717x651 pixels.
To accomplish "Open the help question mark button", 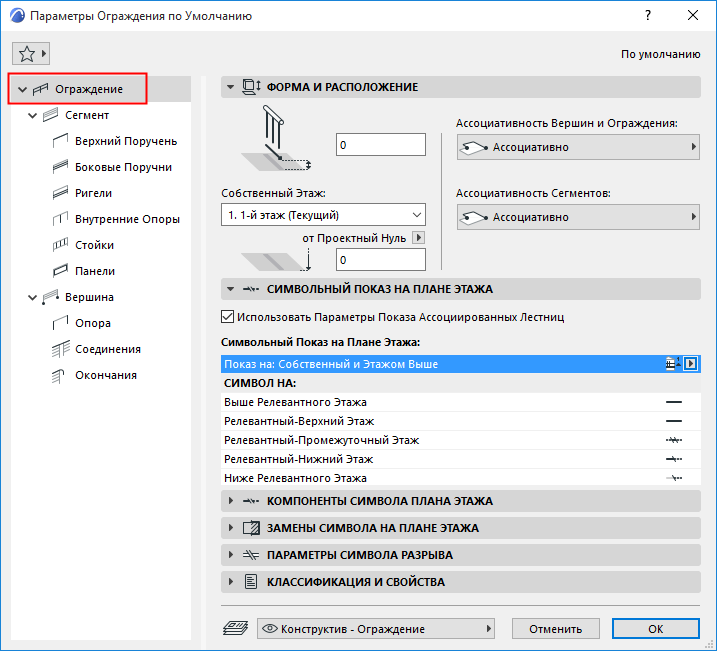I will point(647,15).
